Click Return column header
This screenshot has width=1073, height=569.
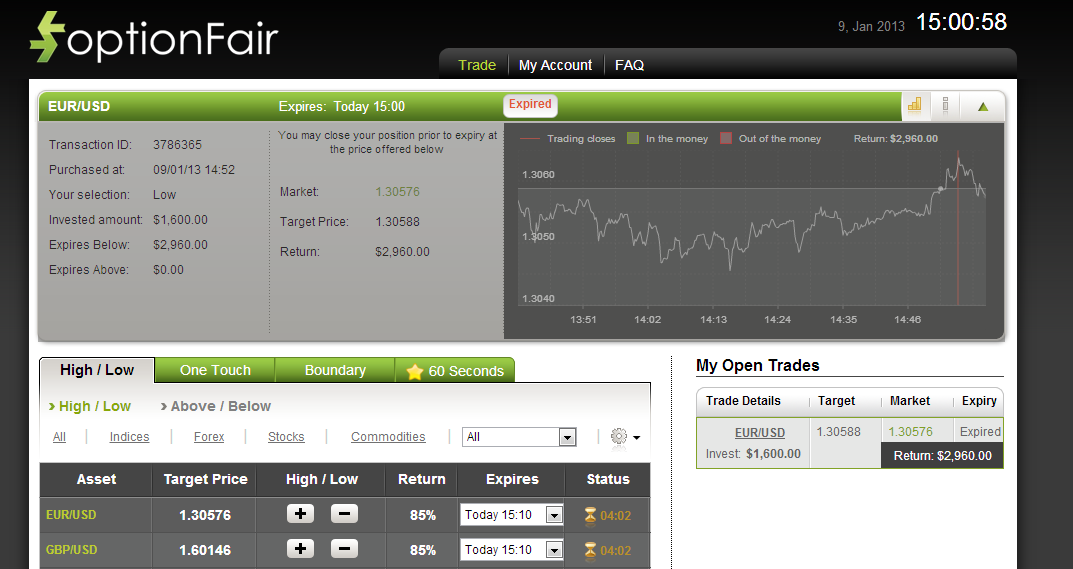coord(422,479)
